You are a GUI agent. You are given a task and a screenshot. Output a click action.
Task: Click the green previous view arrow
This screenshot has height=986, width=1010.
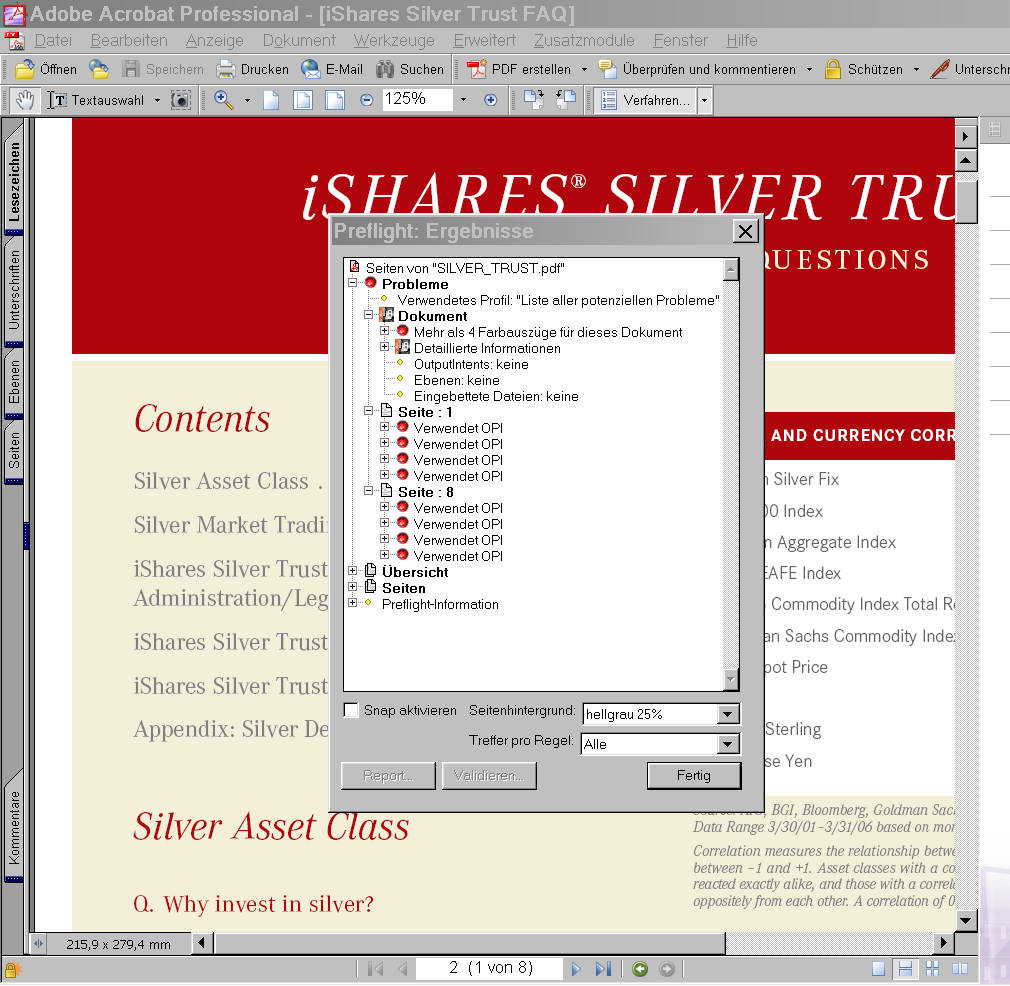(x=640, y=969)
